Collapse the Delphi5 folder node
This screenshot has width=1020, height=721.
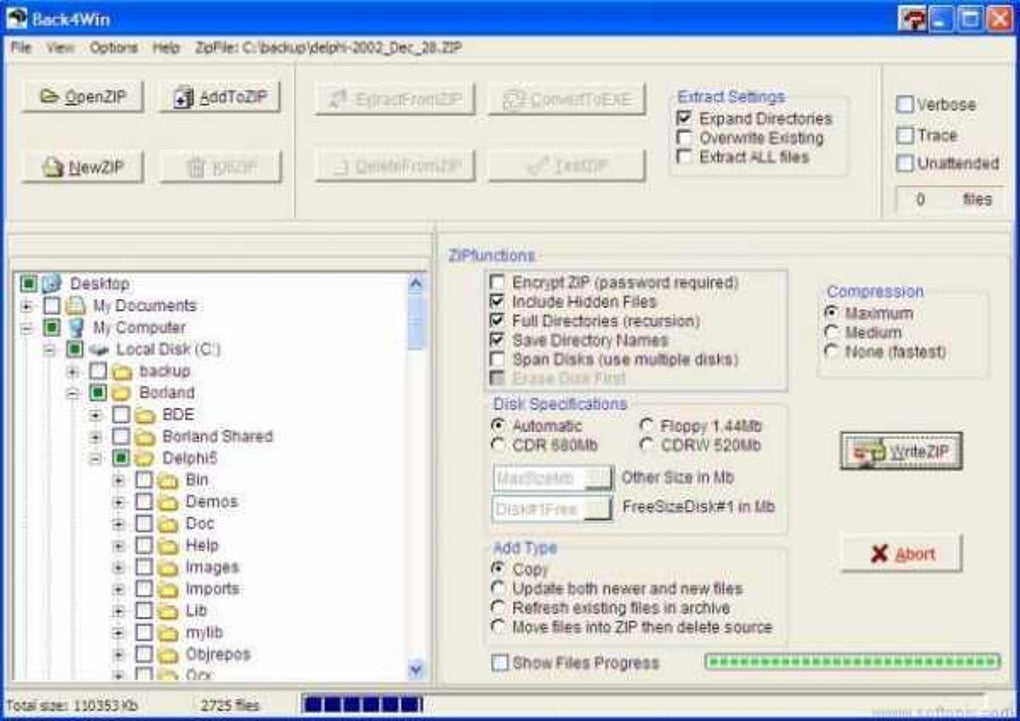[96, 459]
